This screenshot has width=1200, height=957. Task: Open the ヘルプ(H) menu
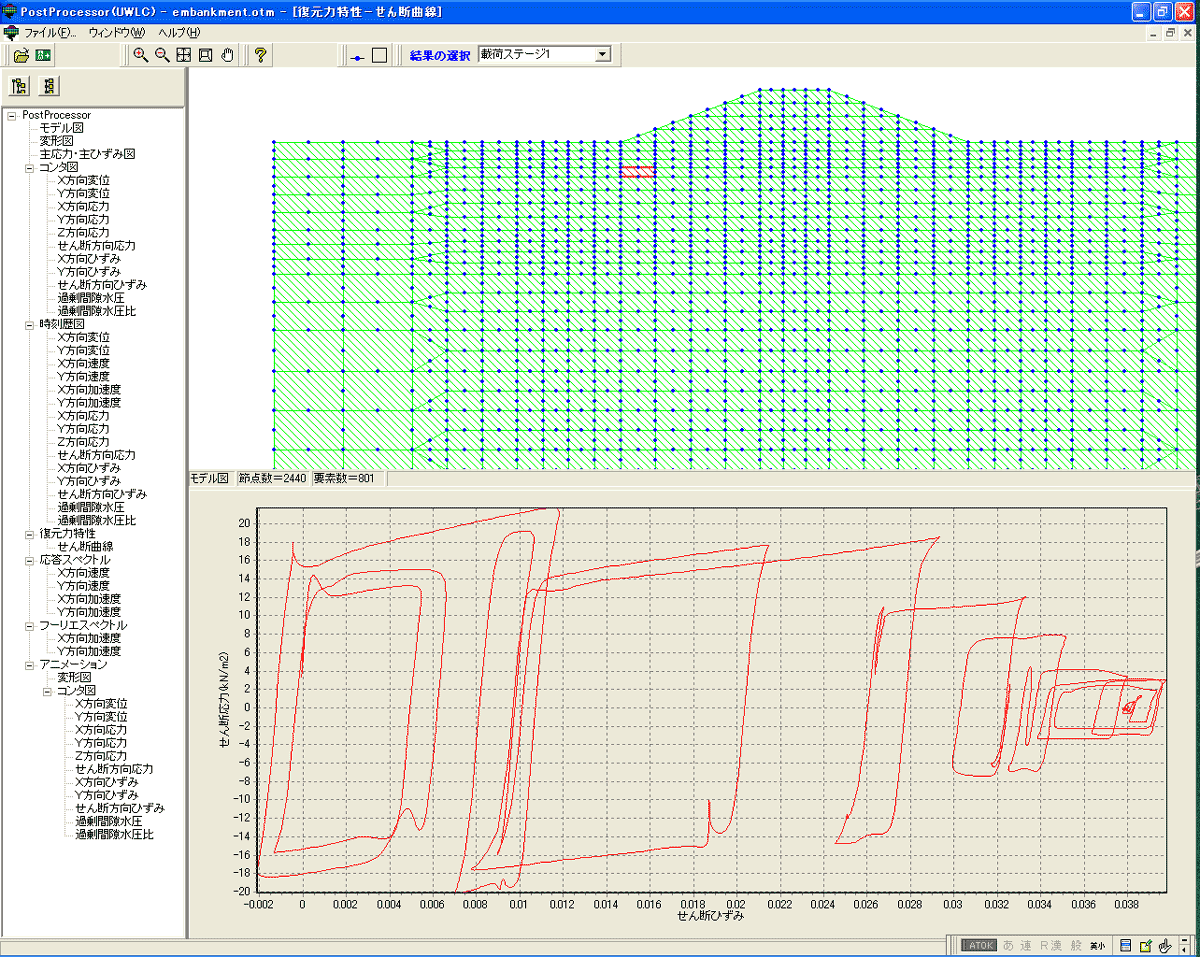[x=179, y=33]
